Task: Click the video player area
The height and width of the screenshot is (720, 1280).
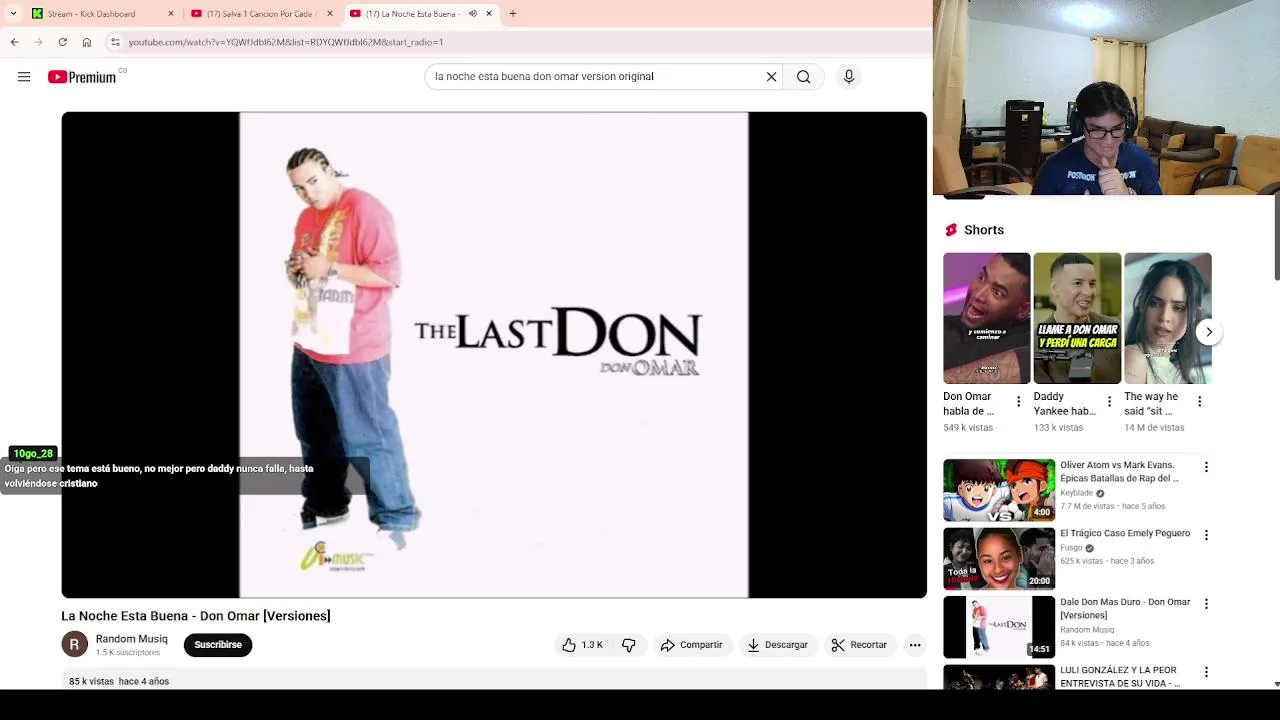Action: (494, 355)
